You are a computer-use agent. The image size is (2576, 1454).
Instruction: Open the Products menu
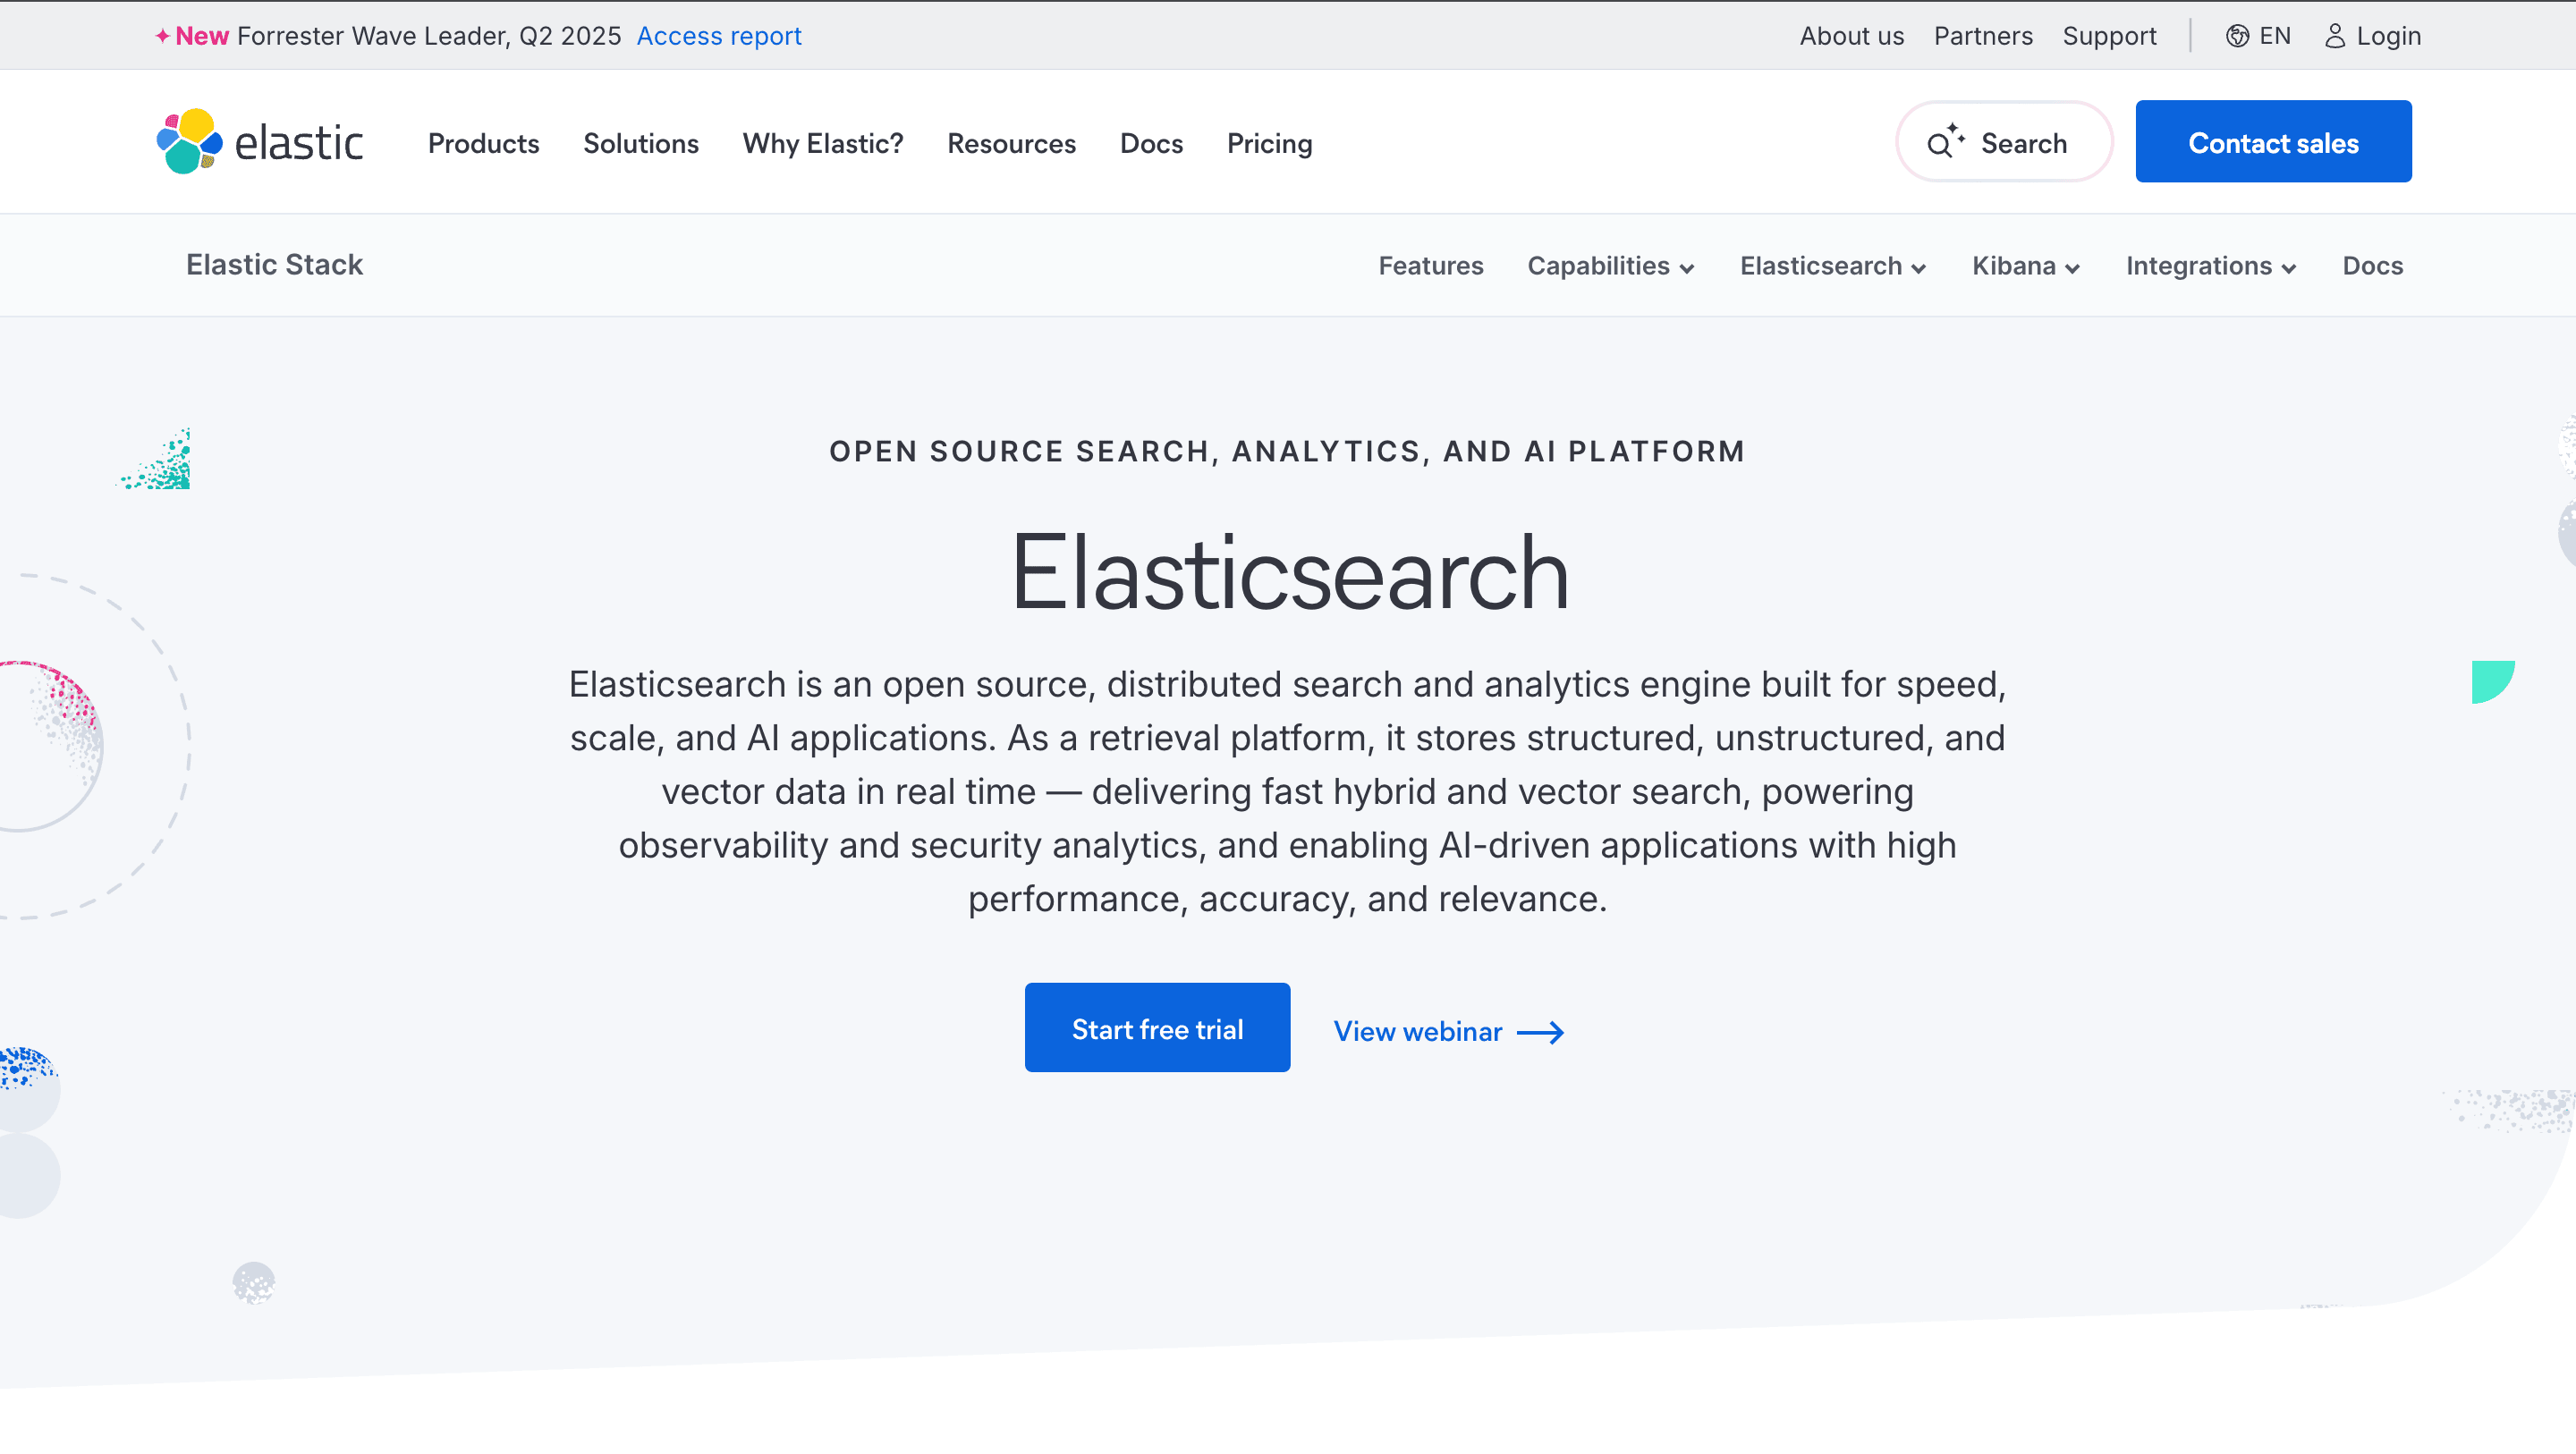pyautogui.click(x=483, y=143)
